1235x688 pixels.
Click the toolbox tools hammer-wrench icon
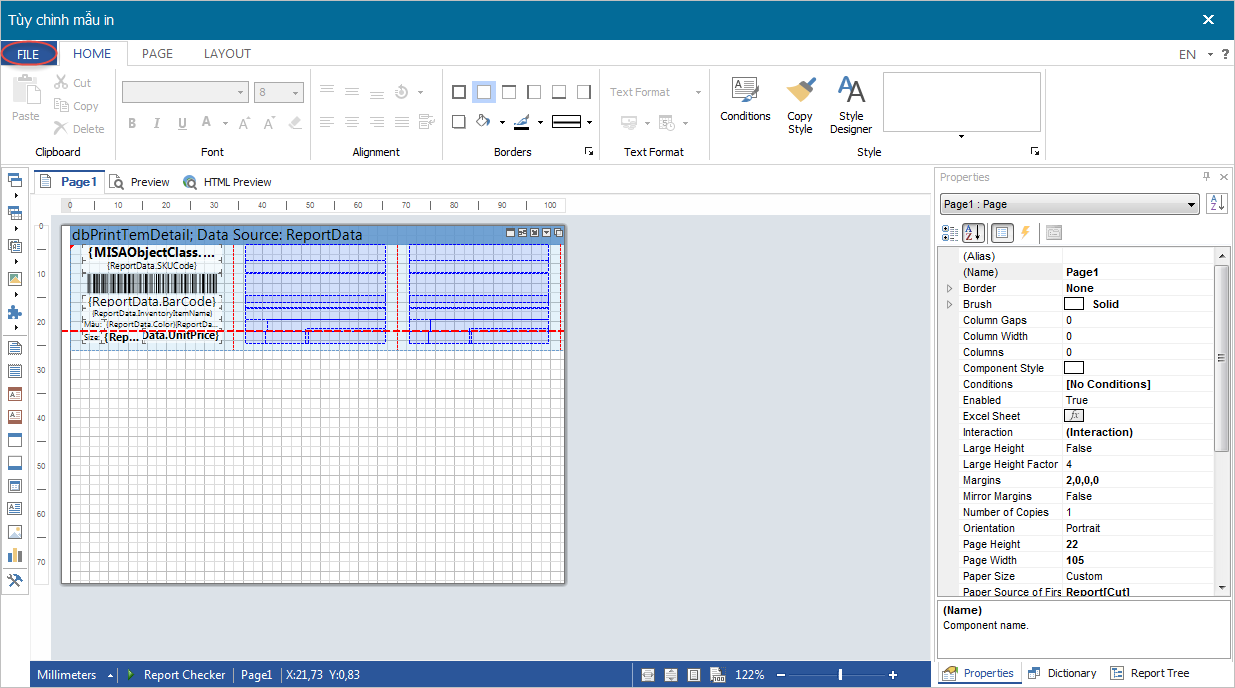(14, 581)
